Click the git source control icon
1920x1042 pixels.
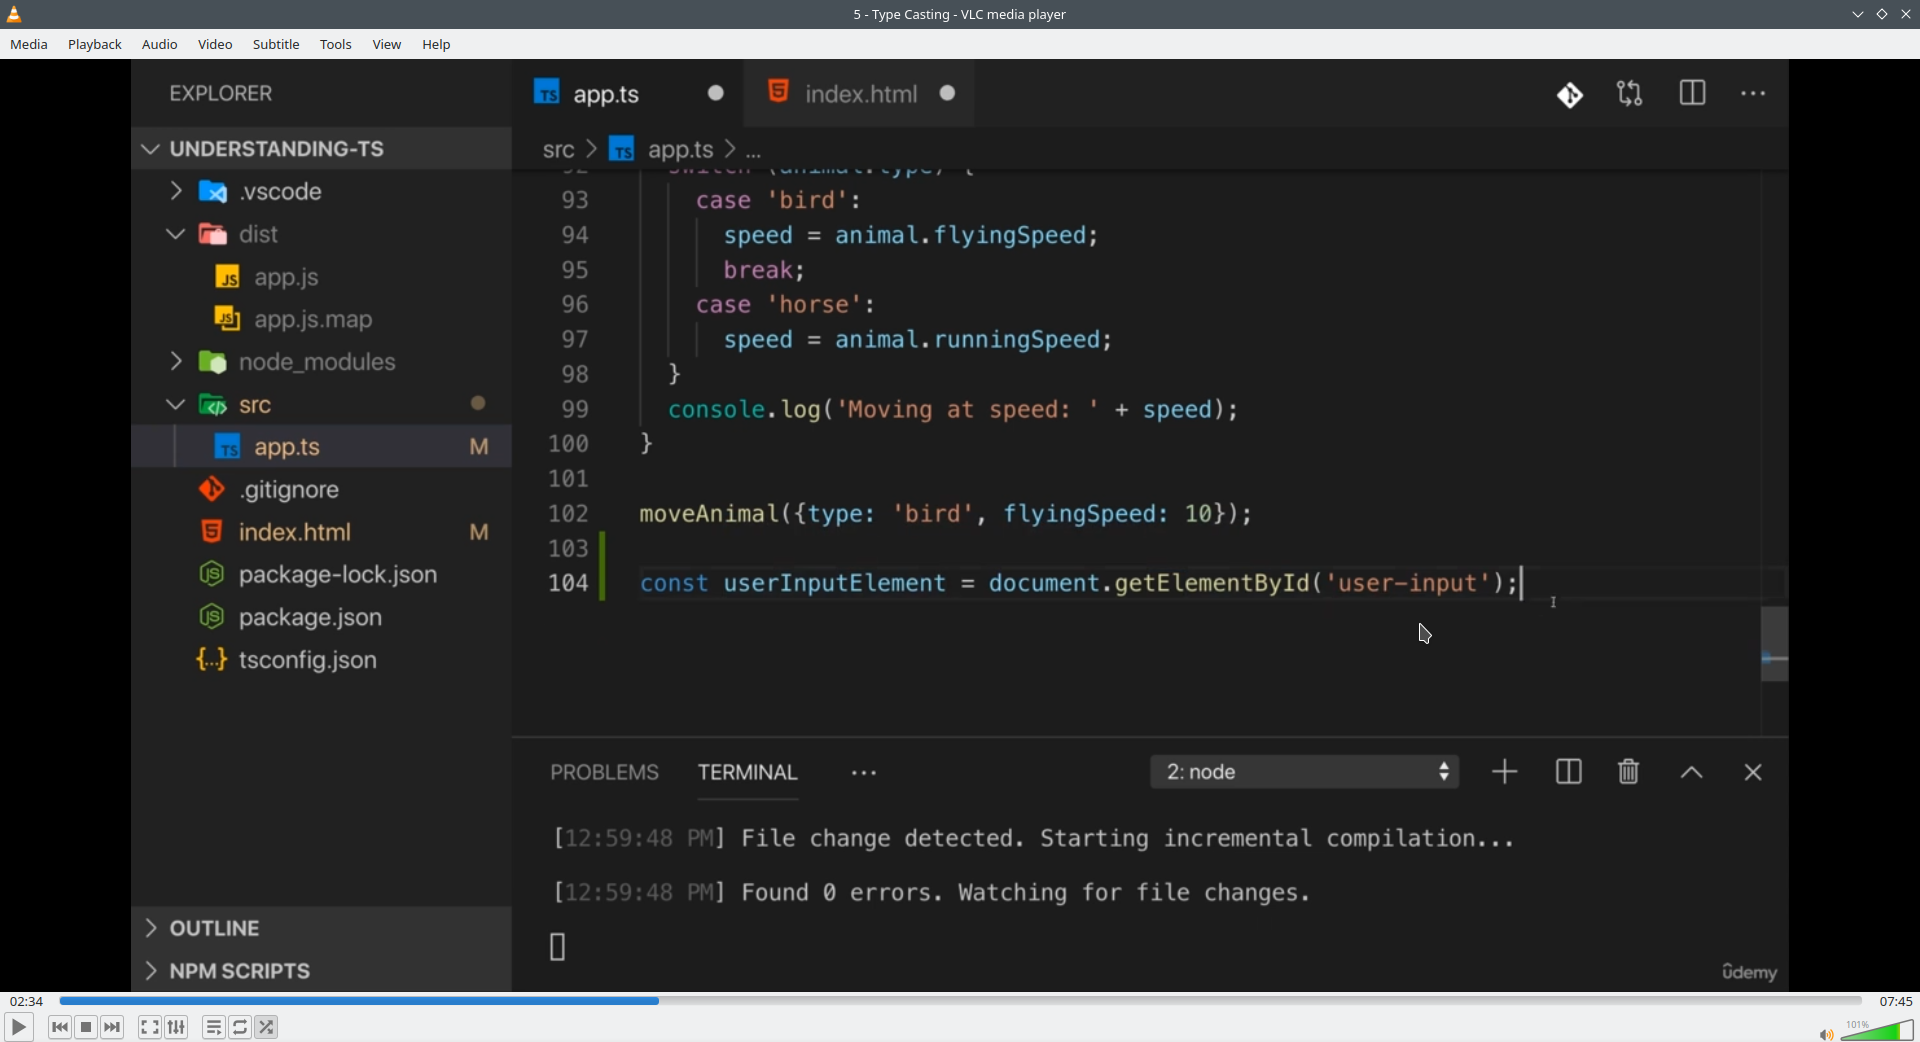point(1570,94)
